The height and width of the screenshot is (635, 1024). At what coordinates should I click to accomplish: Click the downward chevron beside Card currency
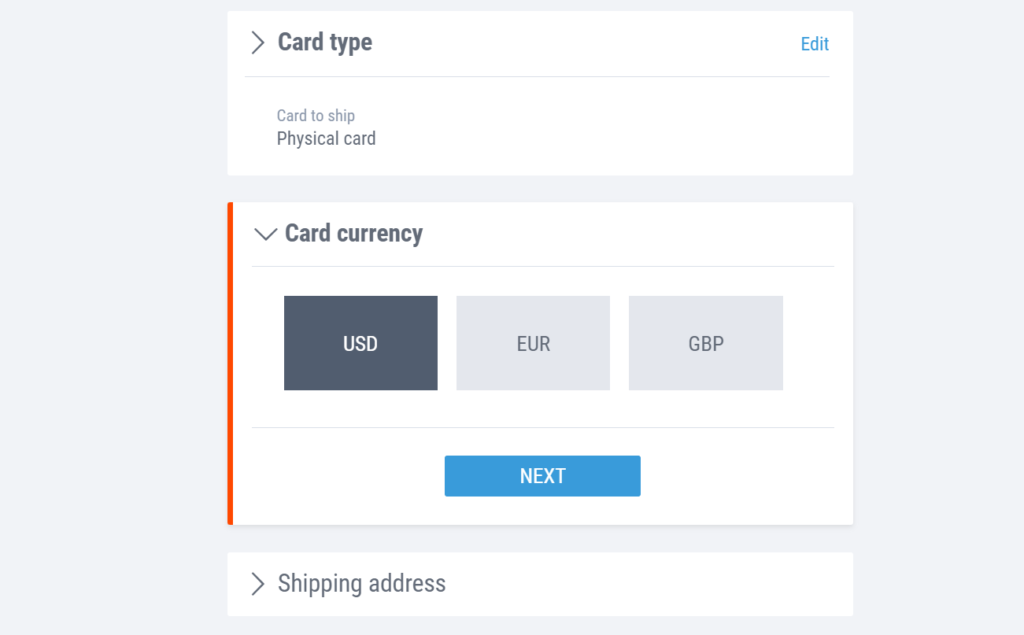click(265, 234)
